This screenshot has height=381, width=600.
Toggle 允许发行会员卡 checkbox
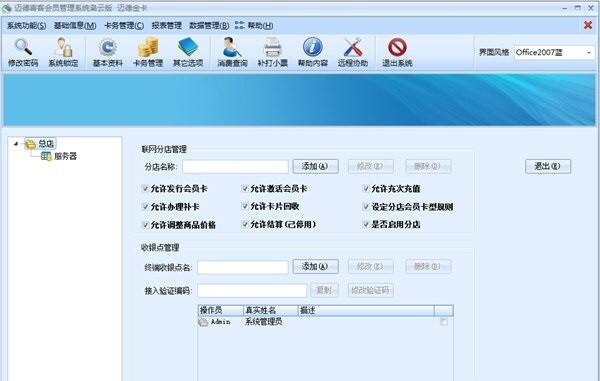145,189
